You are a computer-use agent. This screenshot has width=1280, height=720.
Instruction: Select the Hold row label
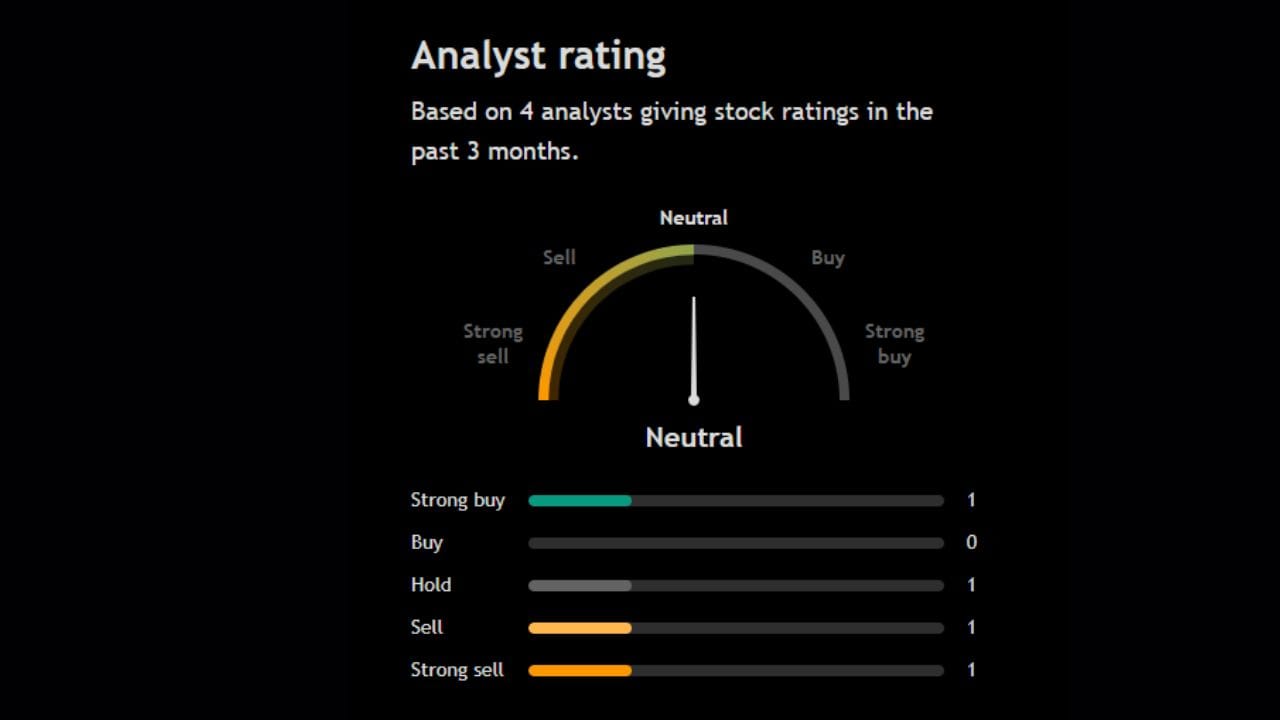click(431, 585)
